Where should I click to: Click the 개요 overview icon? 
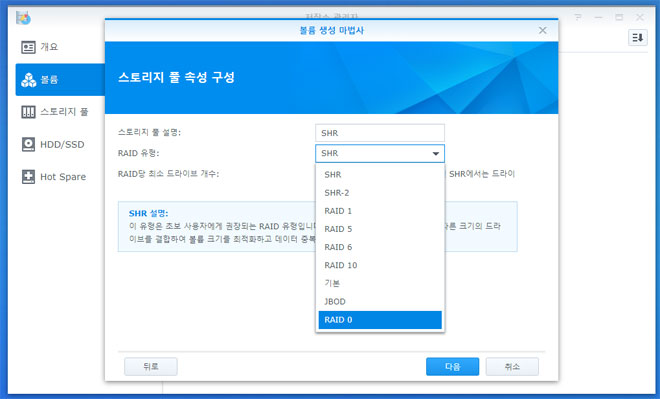[x=28, y=47]
